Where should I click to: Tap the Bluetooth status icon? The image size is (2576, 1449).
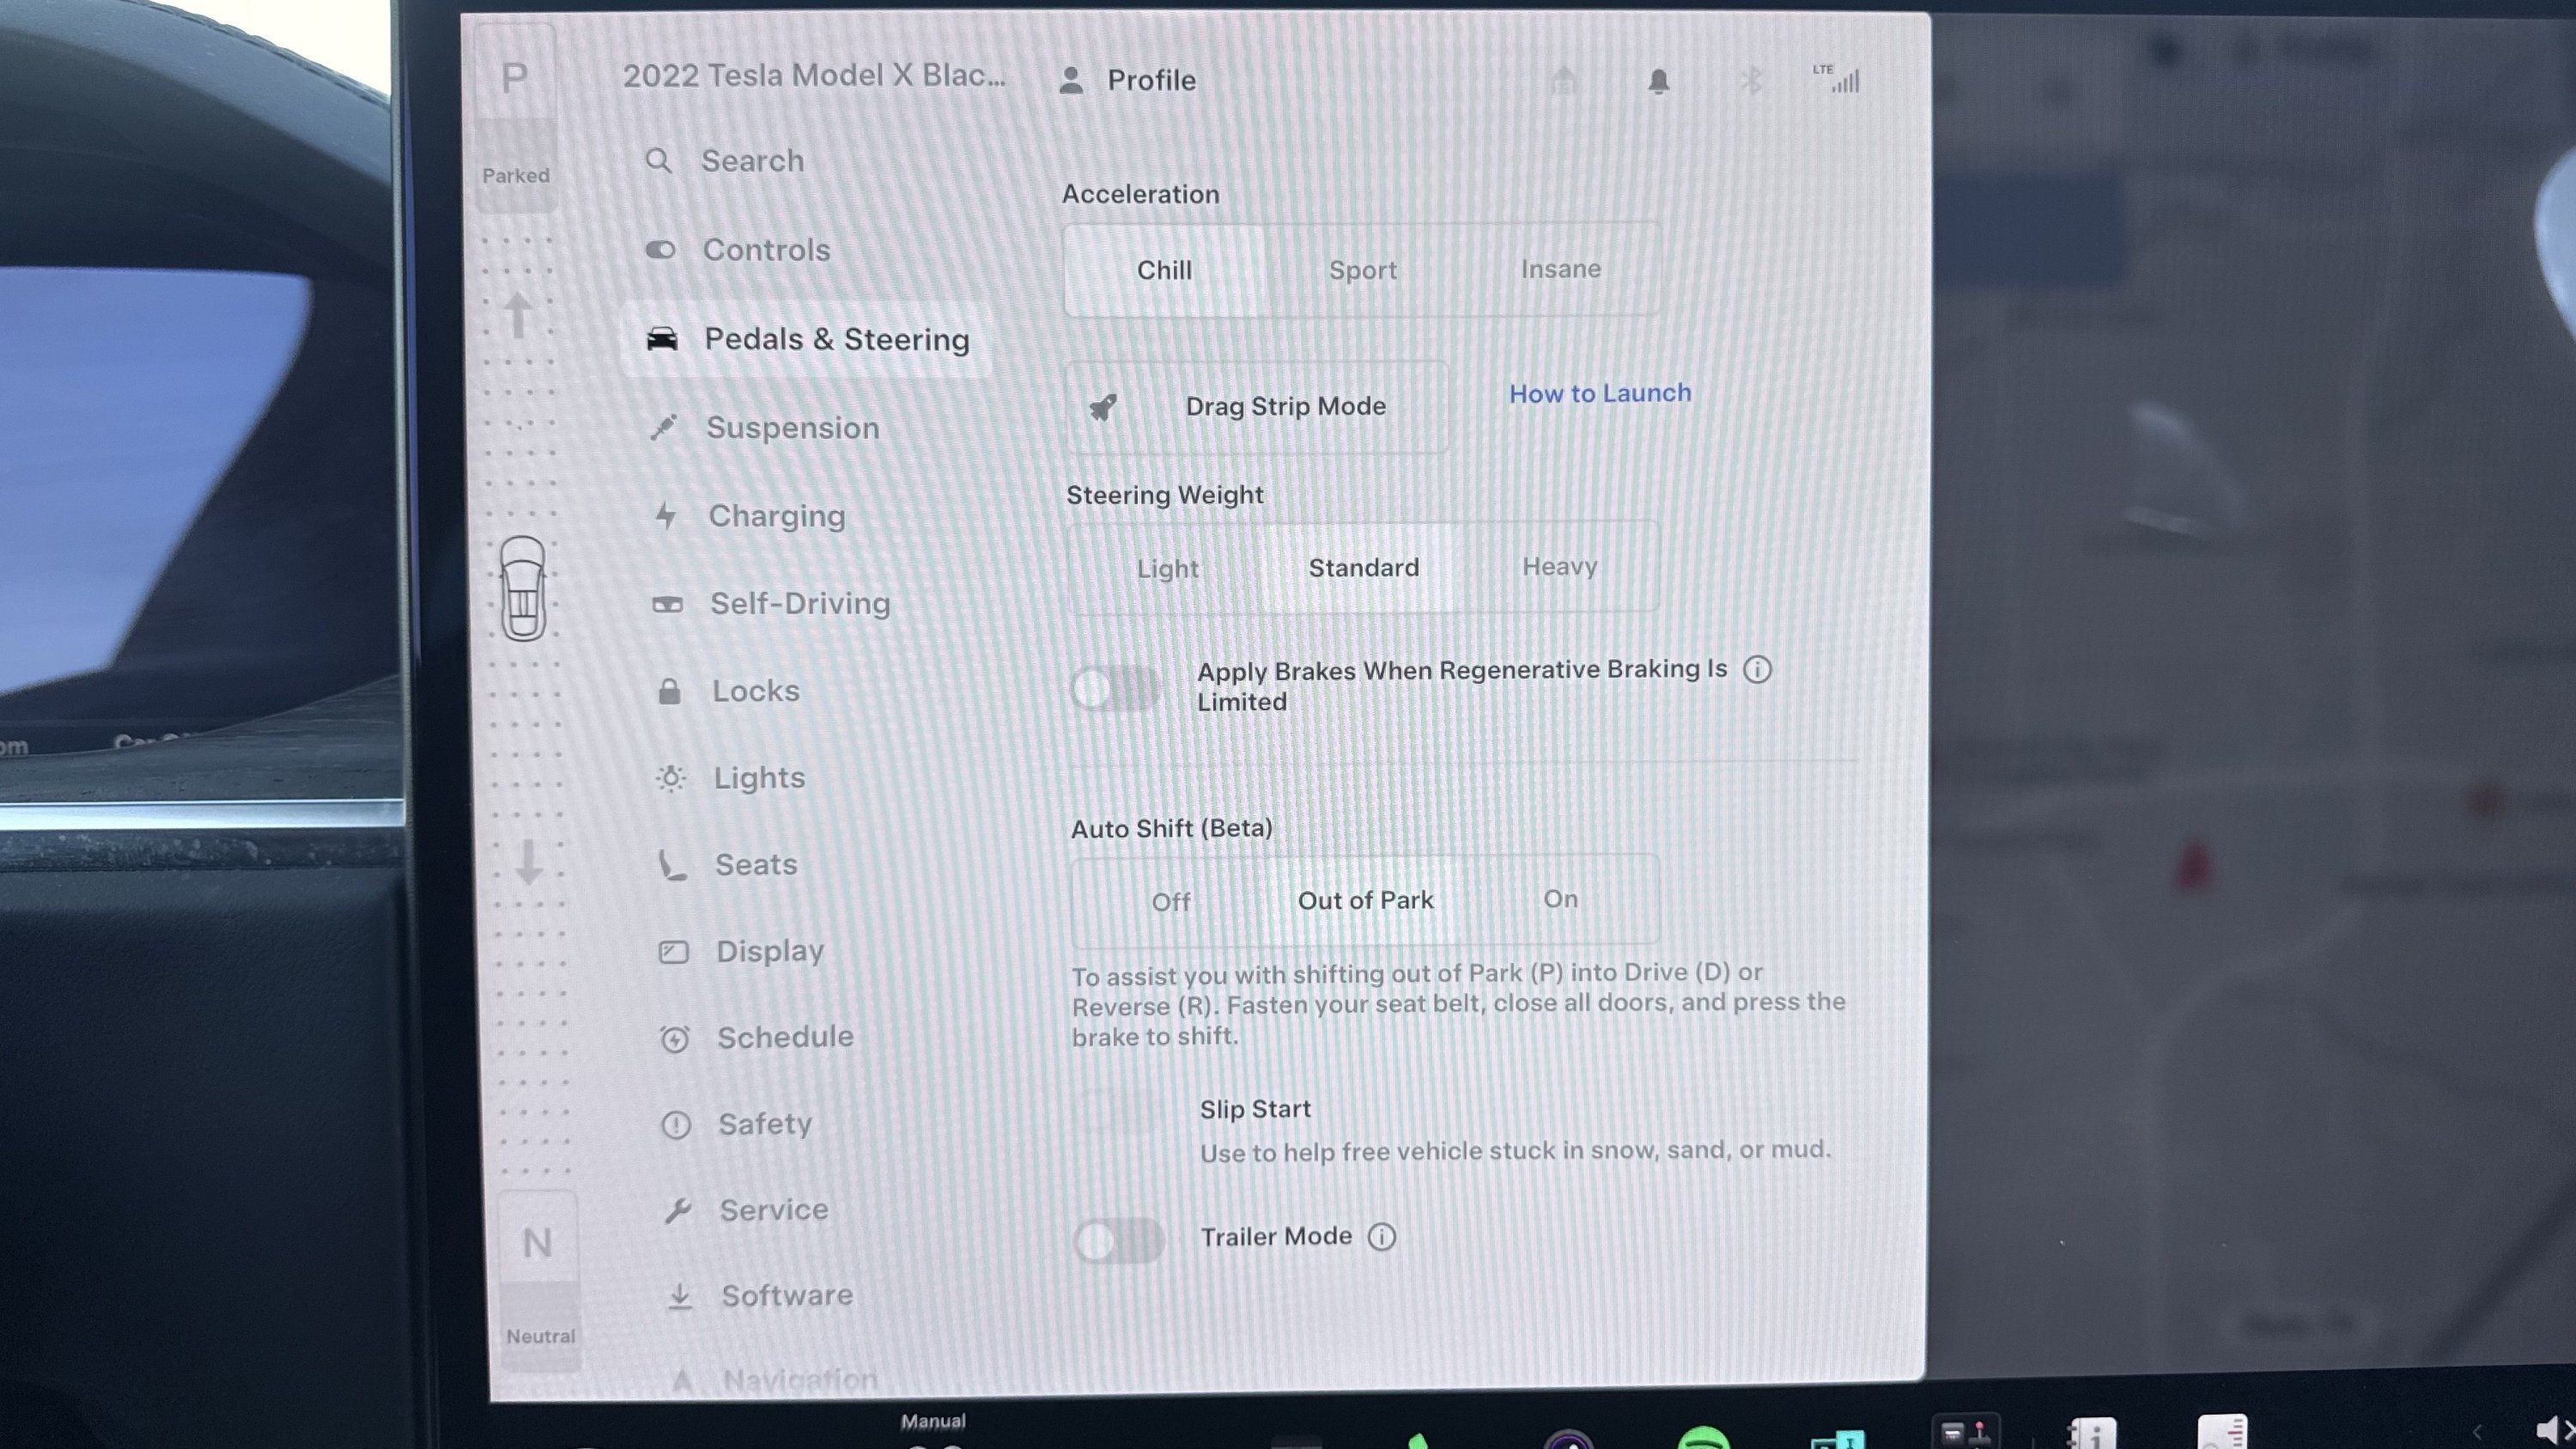[x=1751, y=81]
